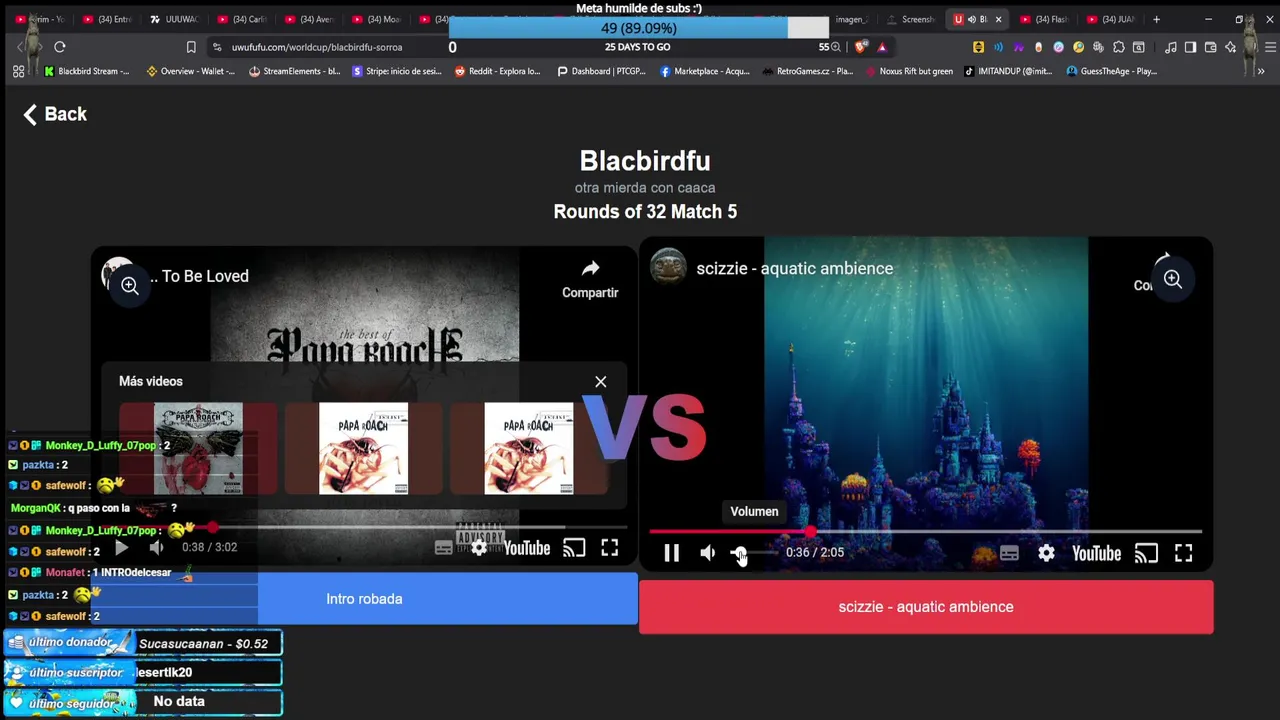Open first Papa Roach heart album thumbnail

click(x=198, y=449)
